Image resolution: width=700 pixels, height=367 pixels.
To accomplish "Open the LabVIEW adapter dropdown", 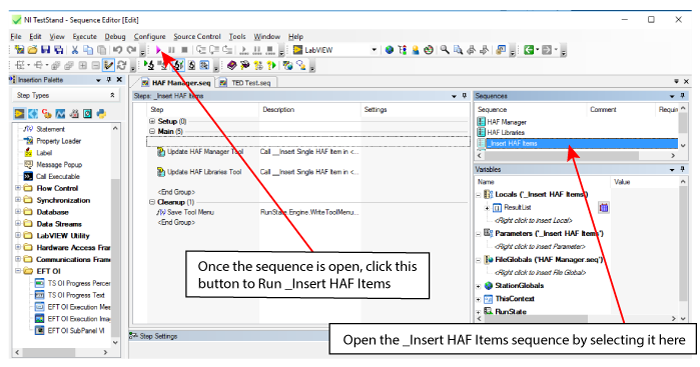I will 374,50.
